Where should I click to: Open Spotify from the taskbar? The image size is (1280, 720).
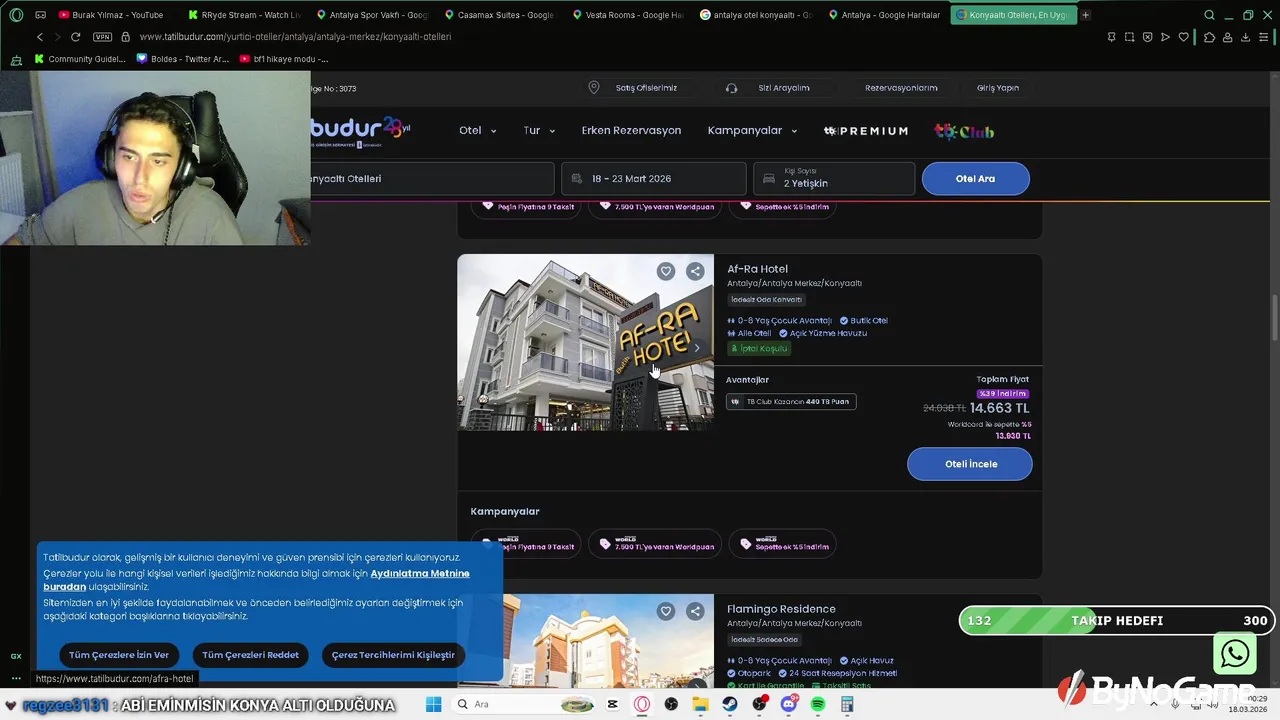pos(818,704)
